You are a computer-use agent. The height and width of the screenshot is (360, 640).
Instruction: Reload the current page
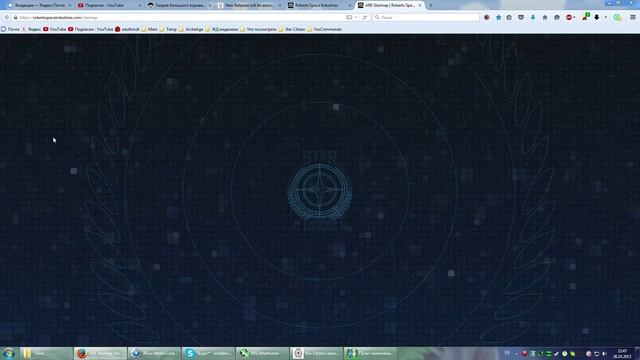pyautogui.click(x=365, y=18)
